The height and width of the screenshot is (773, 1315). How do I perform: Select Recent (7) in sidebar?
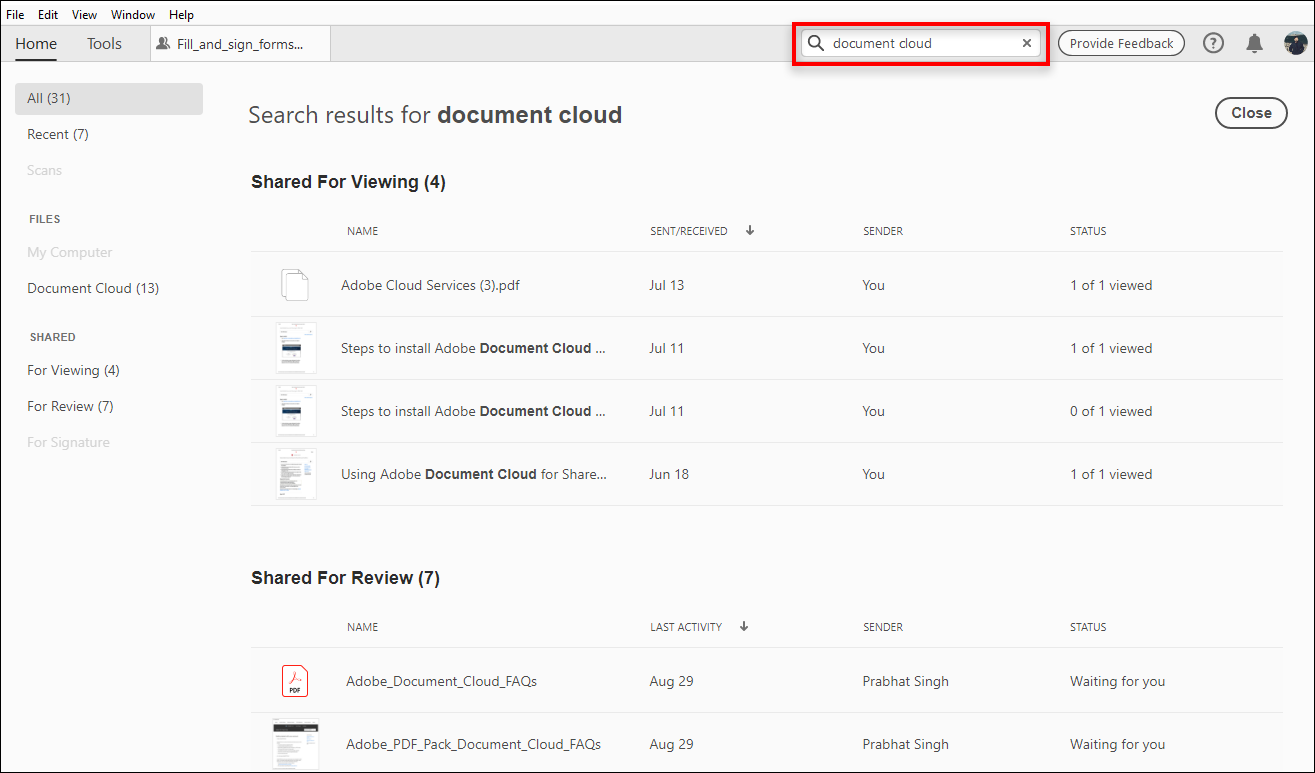tap(58, 134)
